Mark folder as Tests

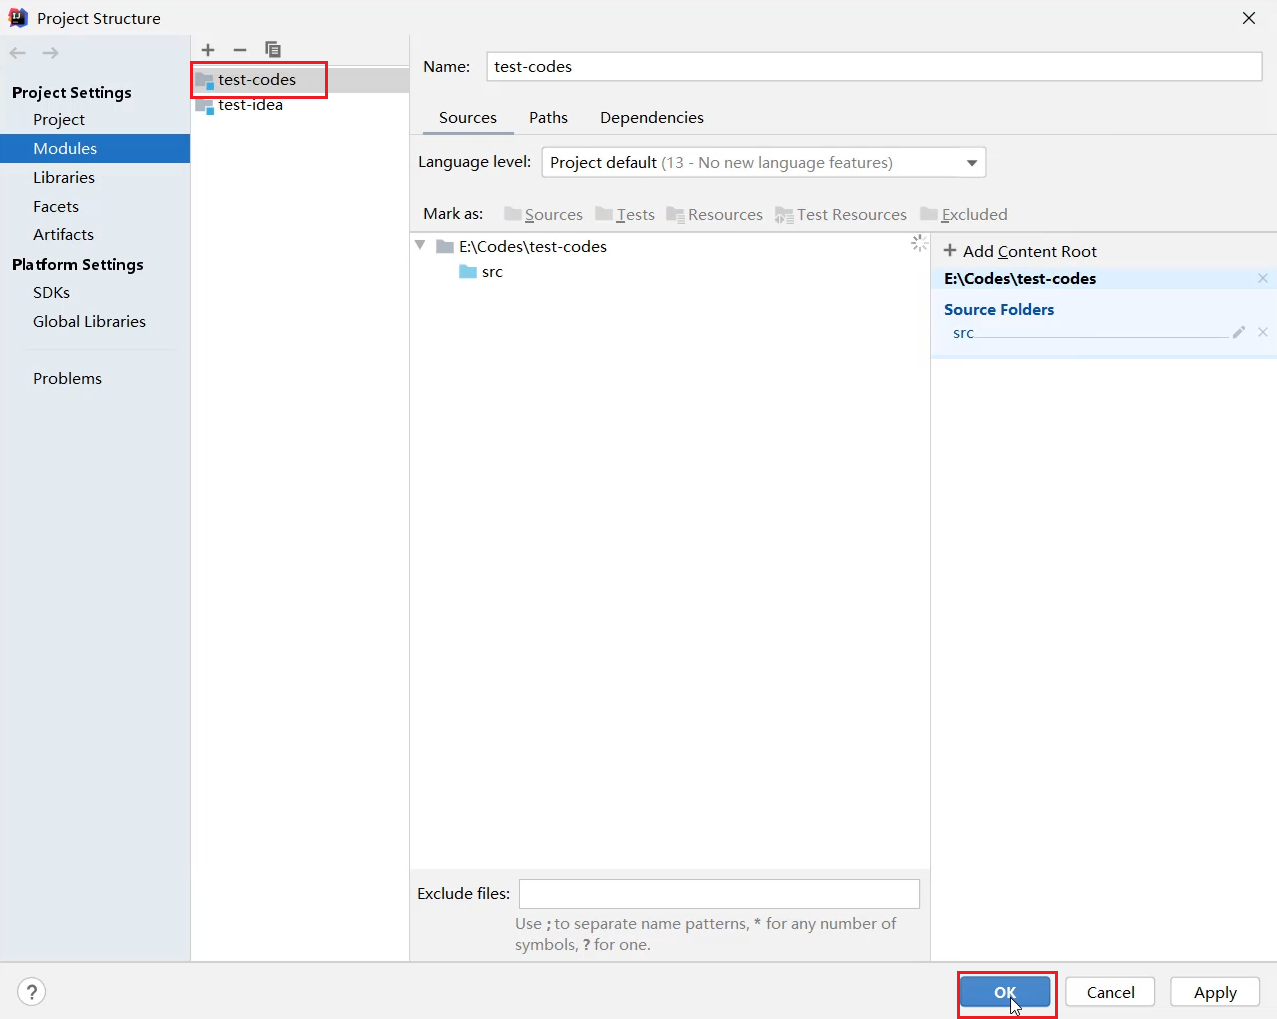pyautogui.click(x=625, y=215)
